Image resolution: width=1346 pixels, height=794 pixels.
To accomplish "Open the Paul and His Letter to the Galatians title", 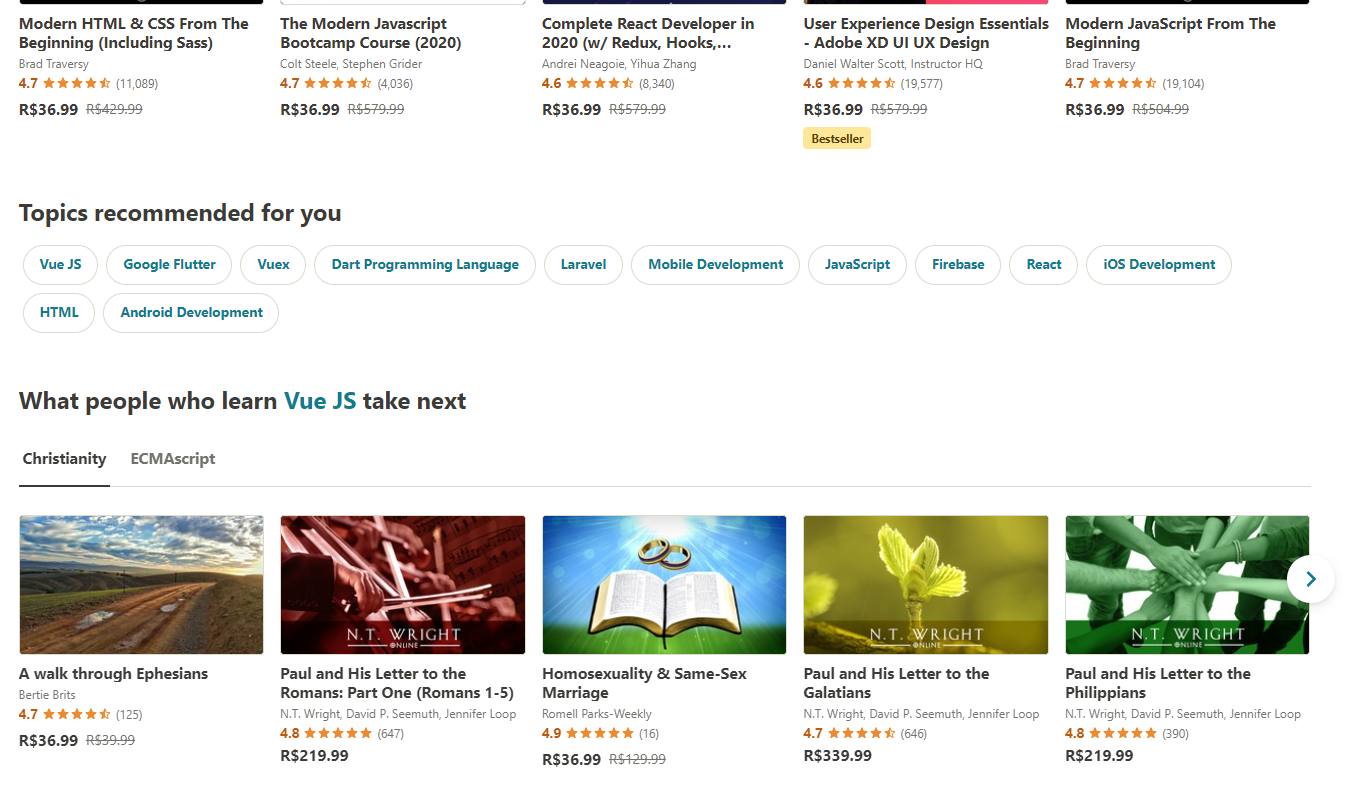I will 896,683.
